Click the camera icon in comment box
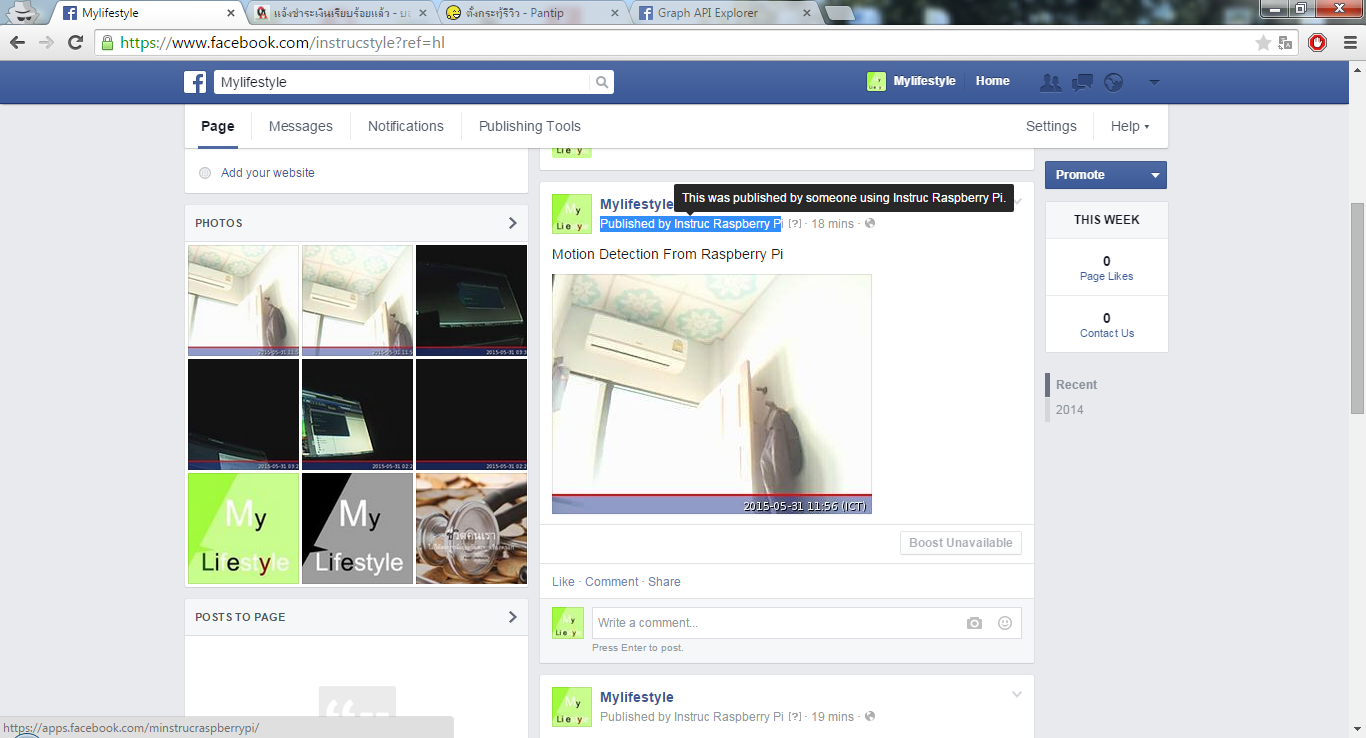The width and height of the screenshot is (1366, 738). pos(974,623)
